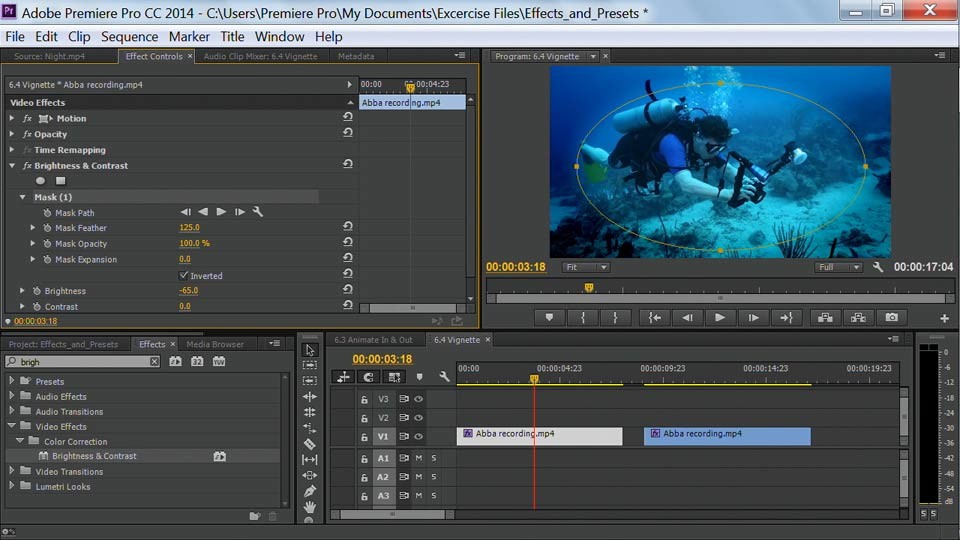Toggle Brightness animation stopwatch
Viewport: 960px width, 540px height.
tap(37, 291)
